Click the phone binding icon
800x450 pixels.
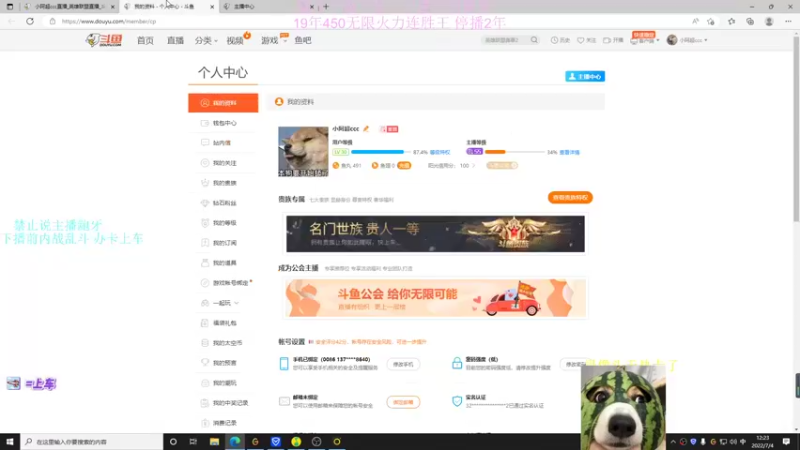pyautogui.click(x=284, y=363)
